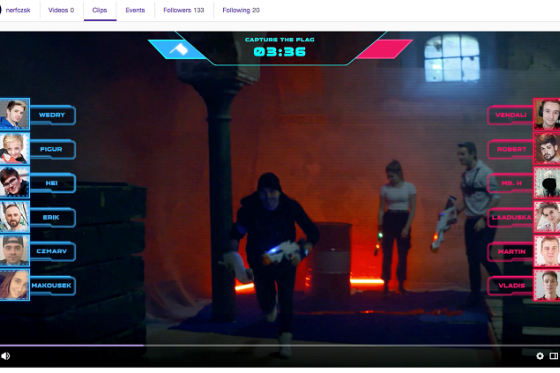The height and width of the screenshot is (373, 560).
Task: Open the nerfczsk channel link
Action: (x=18, y=10)
